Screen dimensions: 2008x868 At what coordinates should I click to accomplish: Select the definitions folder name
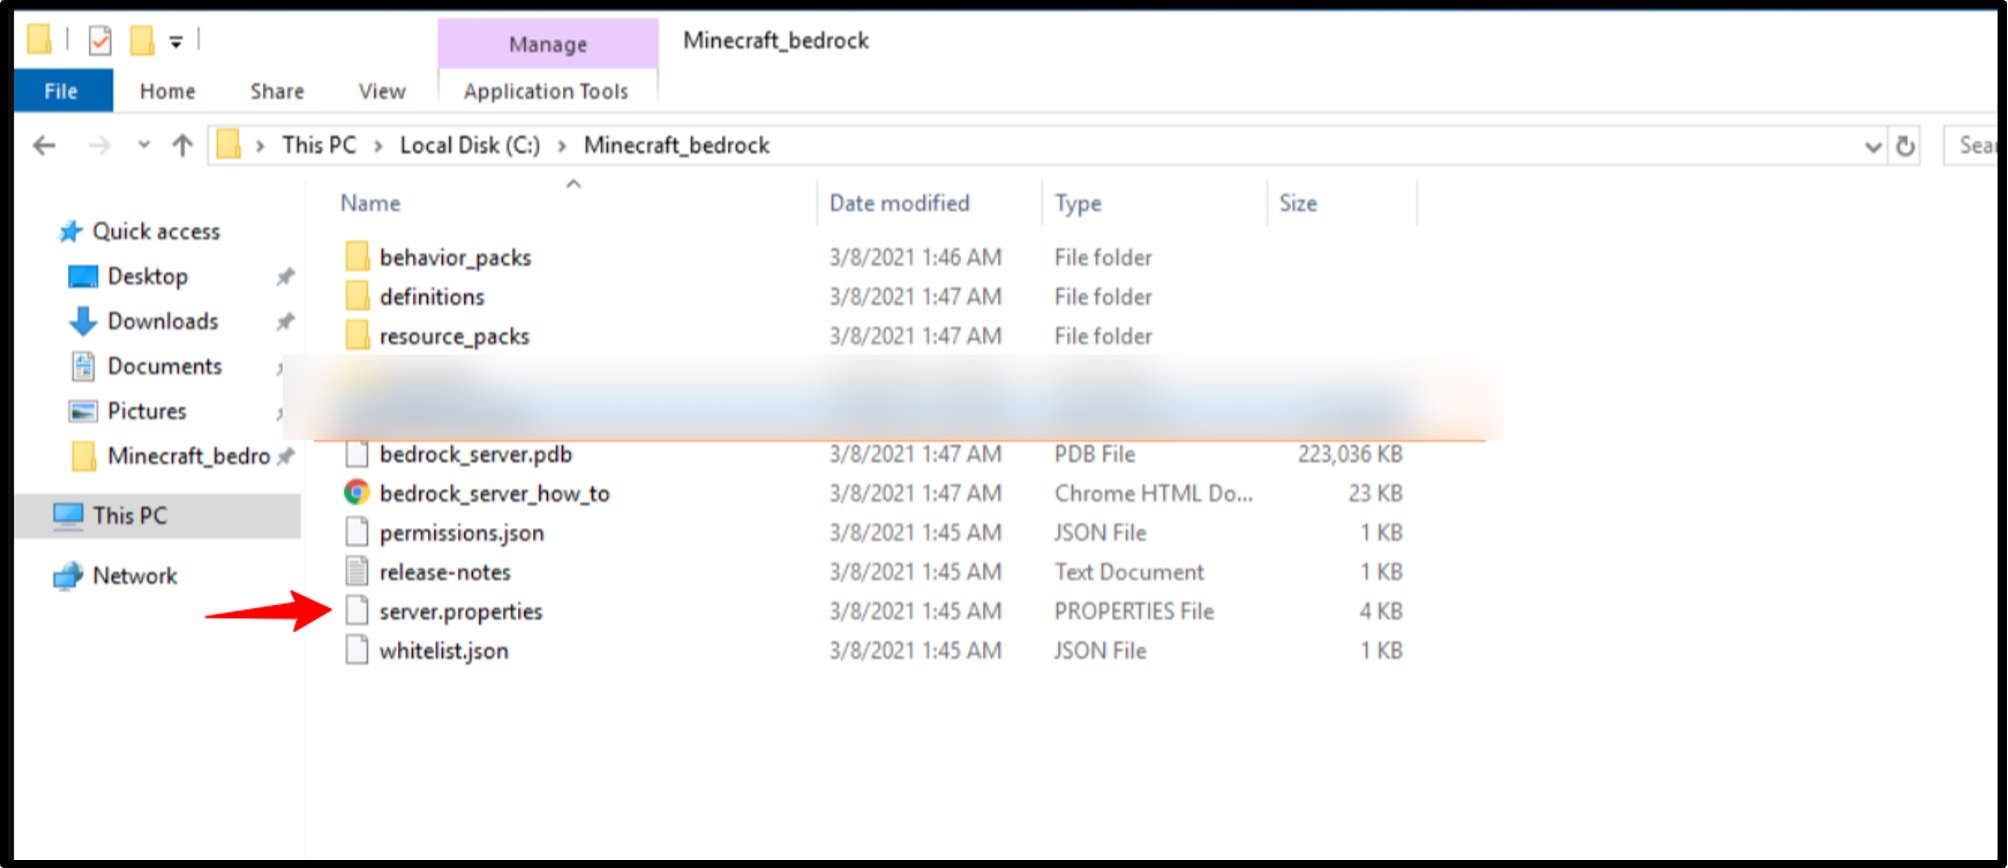(x=432, y=297)
